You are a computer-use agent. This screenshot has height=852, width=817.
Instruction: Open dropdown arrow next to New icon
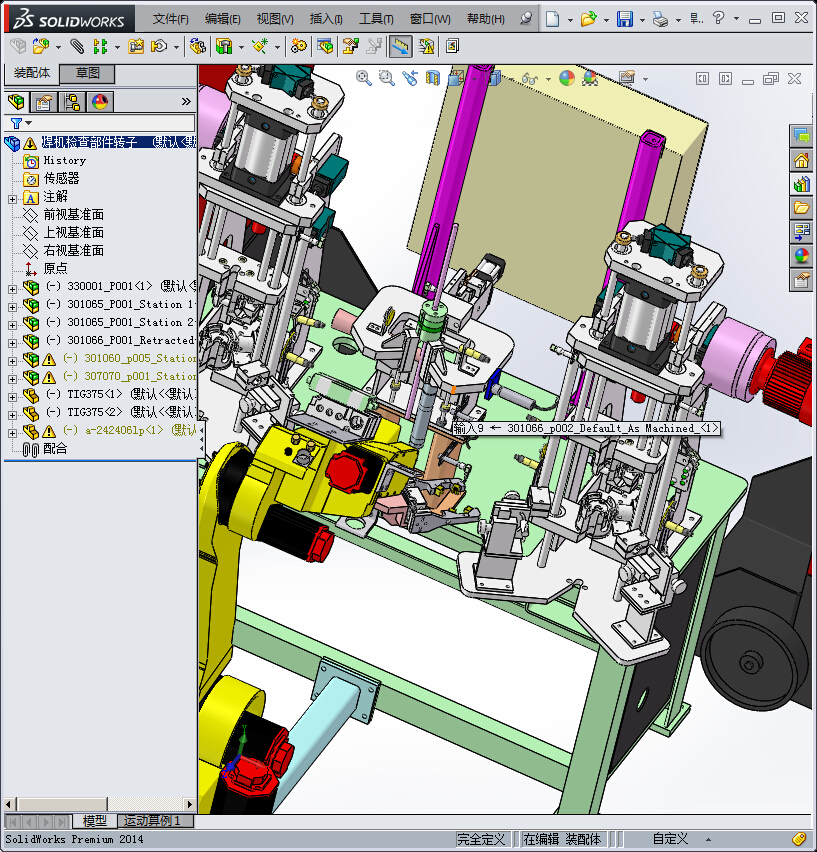click(570, 20)
